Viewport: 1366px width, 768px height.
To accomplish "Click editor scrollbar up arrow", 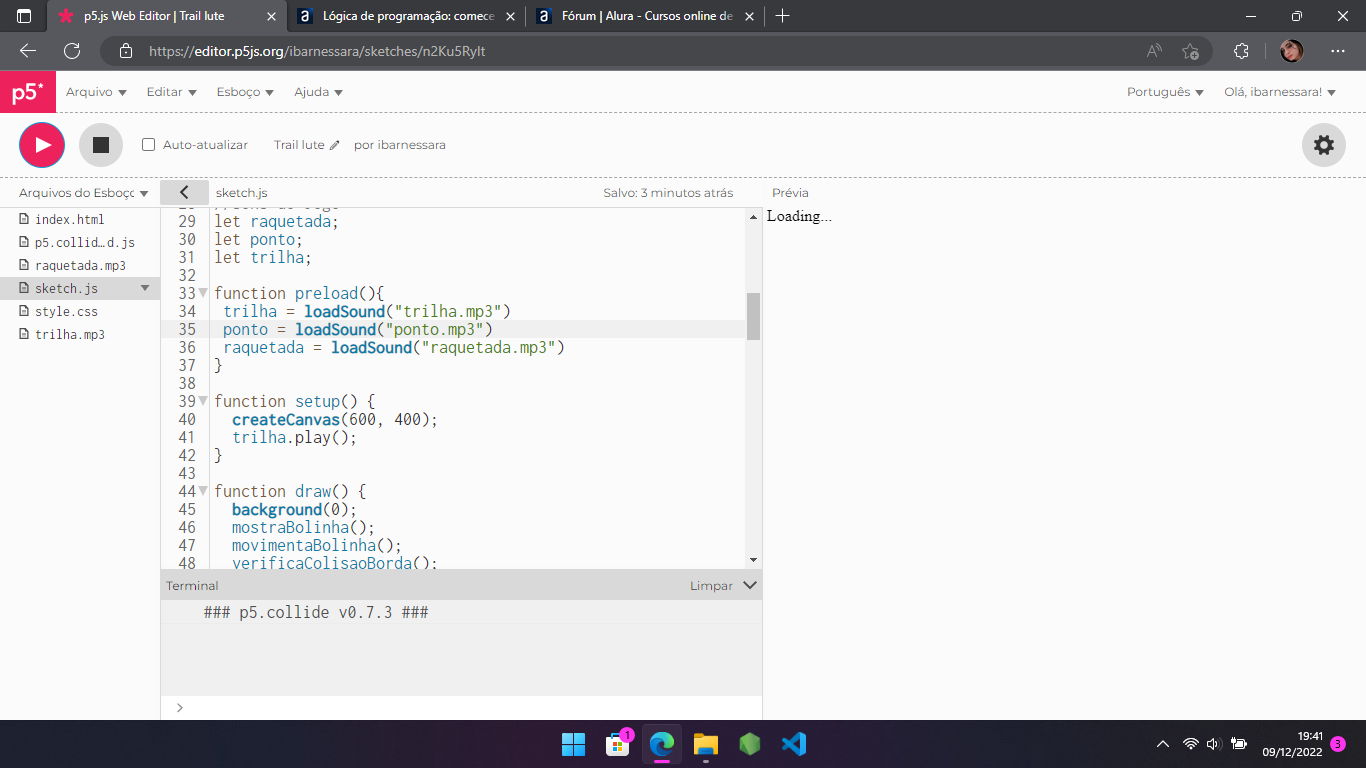I will pyautogui.click(x=753, y=216).
